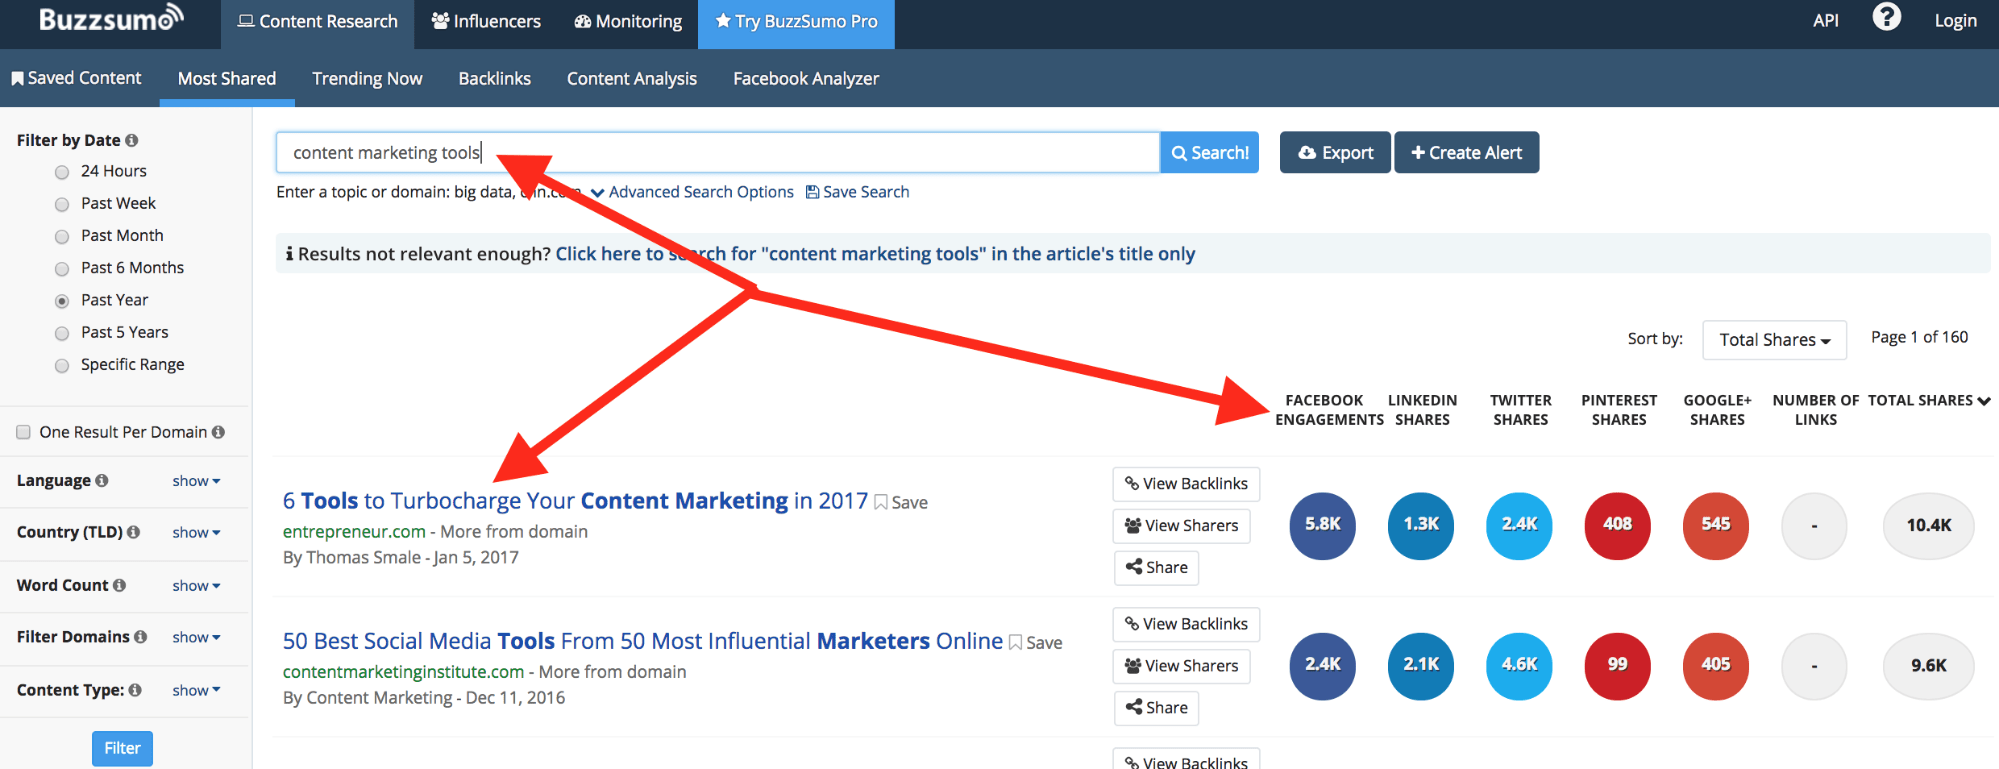Screen dimensions: 1999x769
Task: Expand the Filter Domains show dropdown
Action: (x=196, y=637)
